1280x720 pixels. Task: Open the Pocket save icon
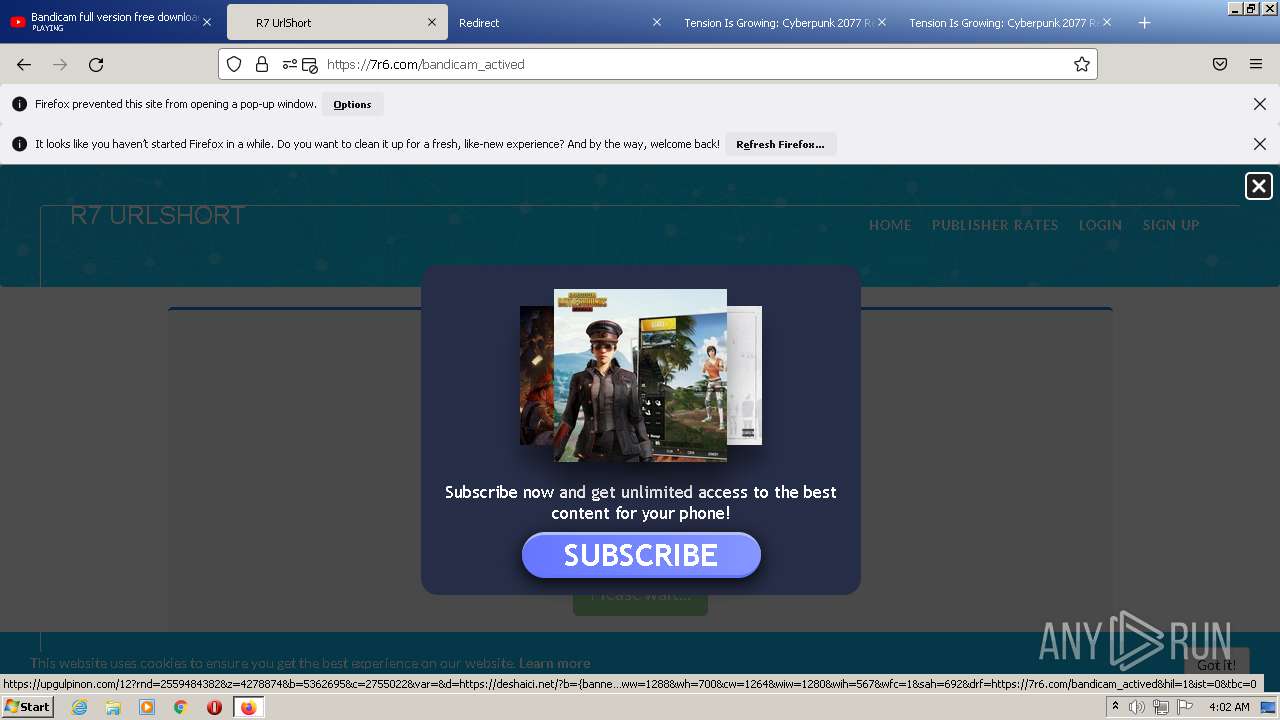coord(1220,64)
